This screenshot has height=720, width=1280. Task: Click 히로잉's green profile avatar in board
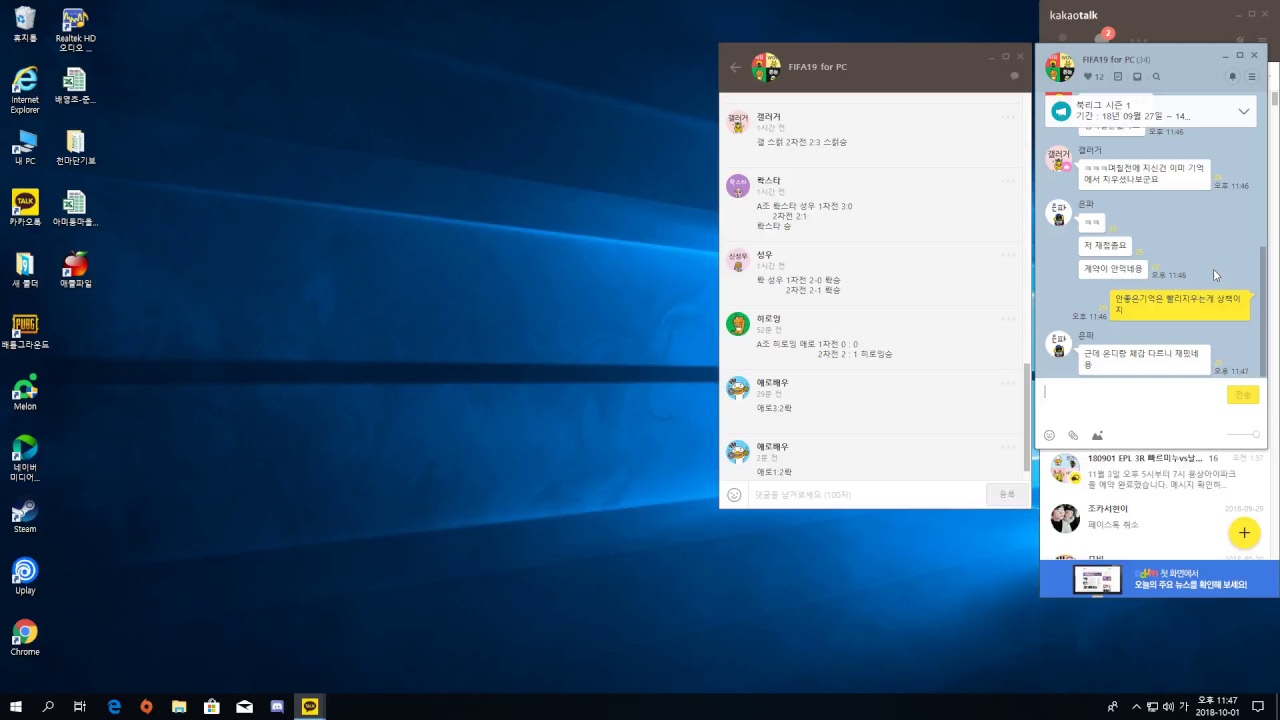pyautogui.click(x=738, y=324)
